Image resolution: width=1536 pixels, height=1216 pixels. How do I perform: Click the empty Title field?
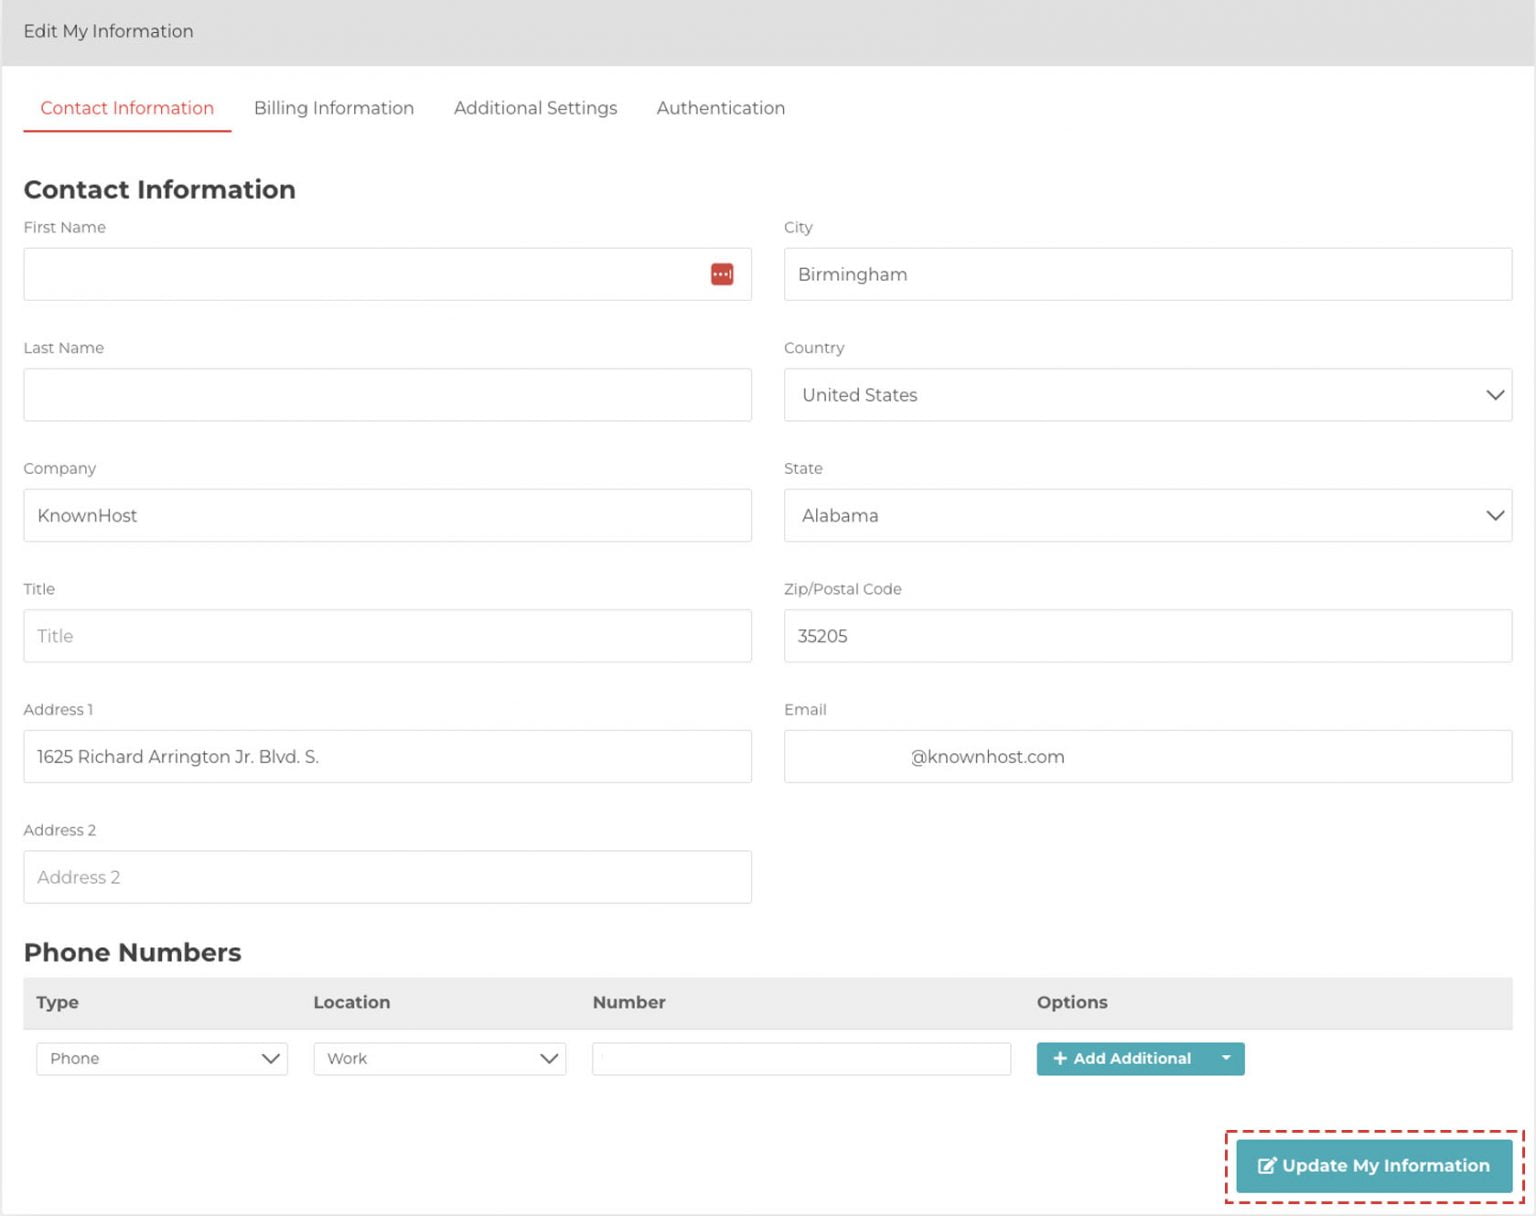point(388,635)
